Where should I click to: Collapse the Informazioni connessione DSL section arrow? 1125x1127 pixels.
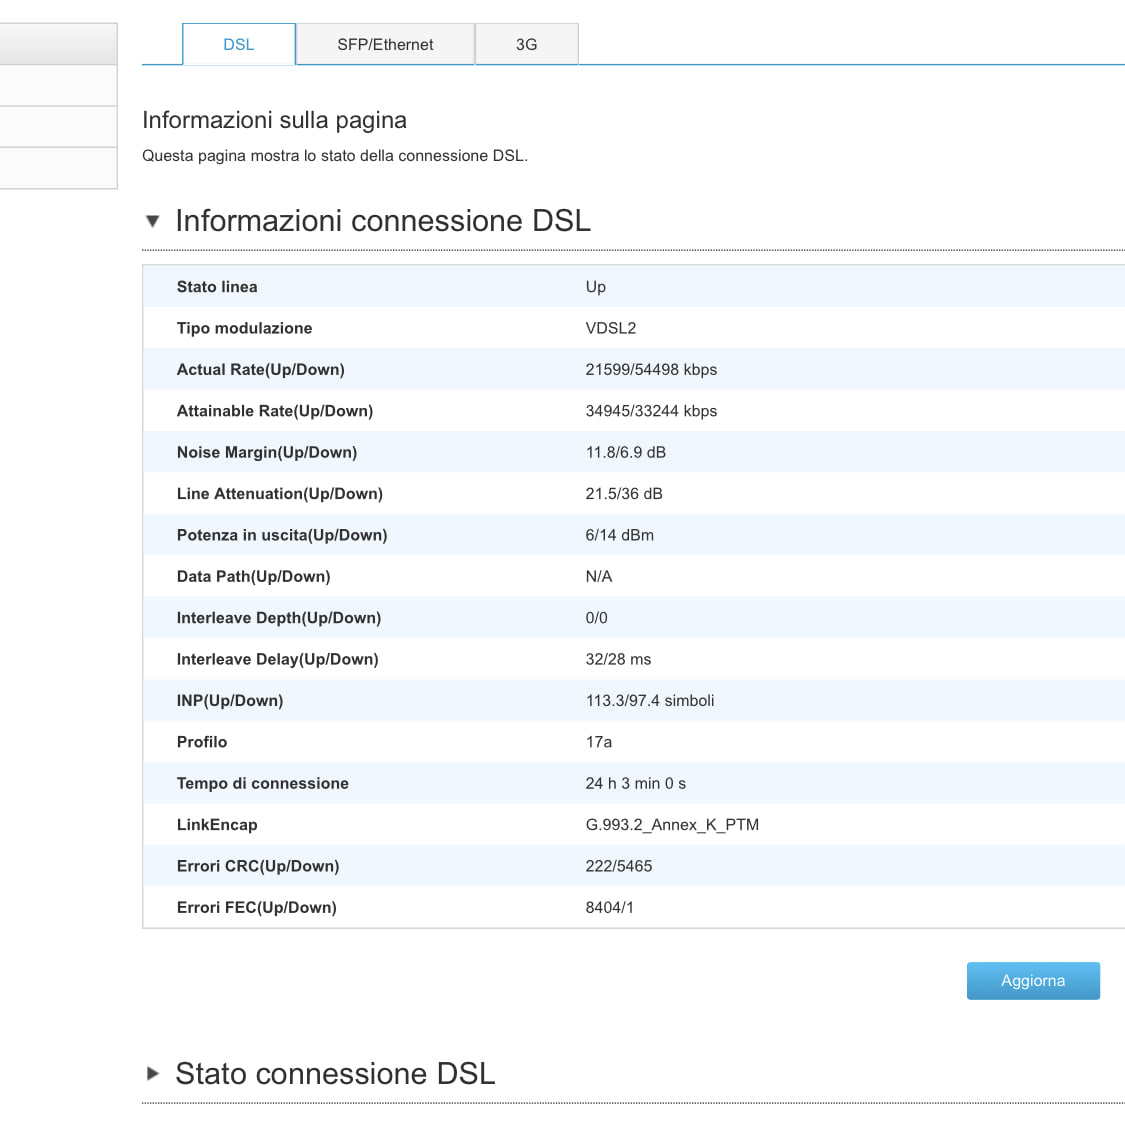[152, 221]
